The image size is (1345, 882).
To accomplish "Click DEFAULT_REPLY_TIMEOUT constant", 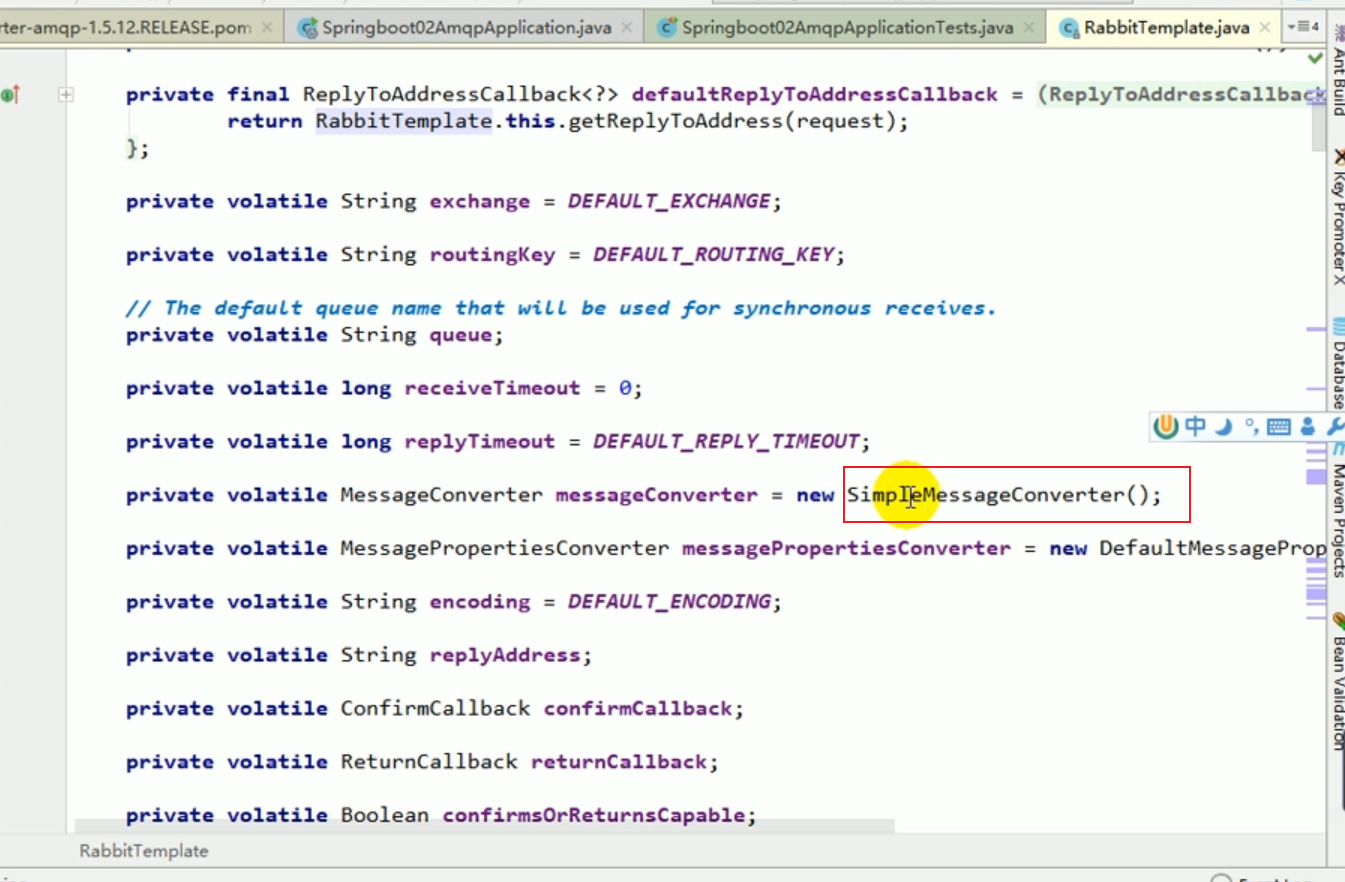I will tap(726, 441).
